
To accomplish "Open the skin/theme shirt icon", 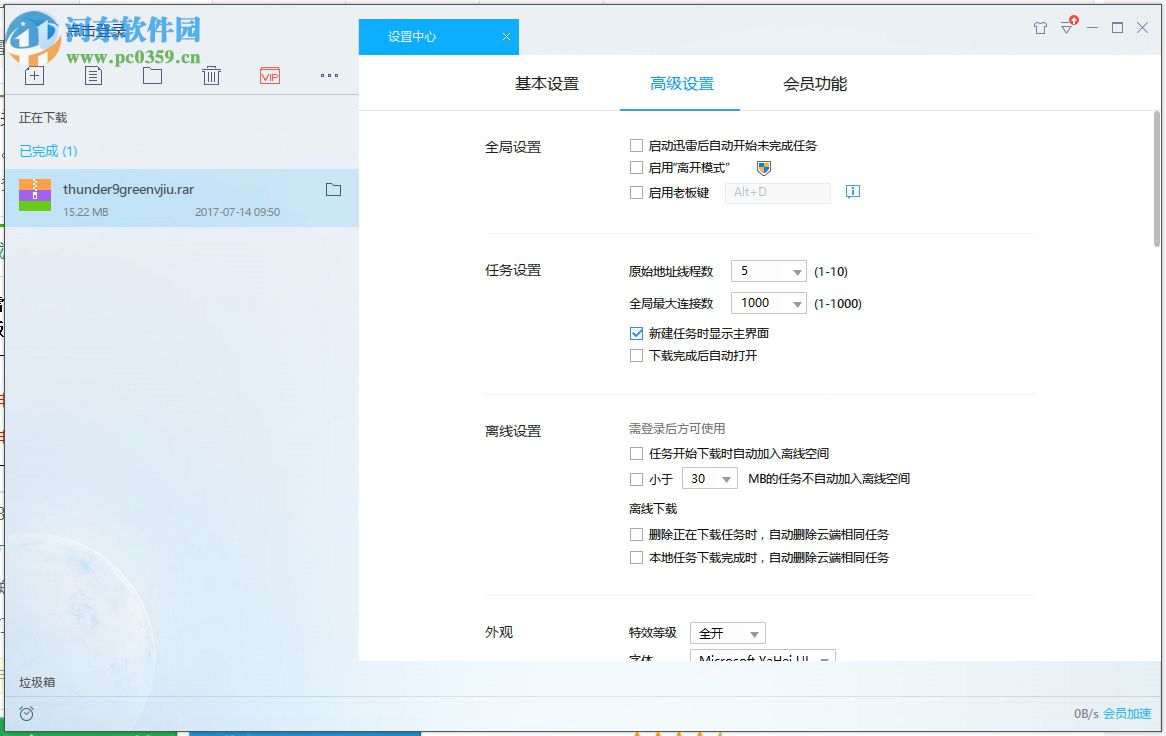I will (1040, 28).
